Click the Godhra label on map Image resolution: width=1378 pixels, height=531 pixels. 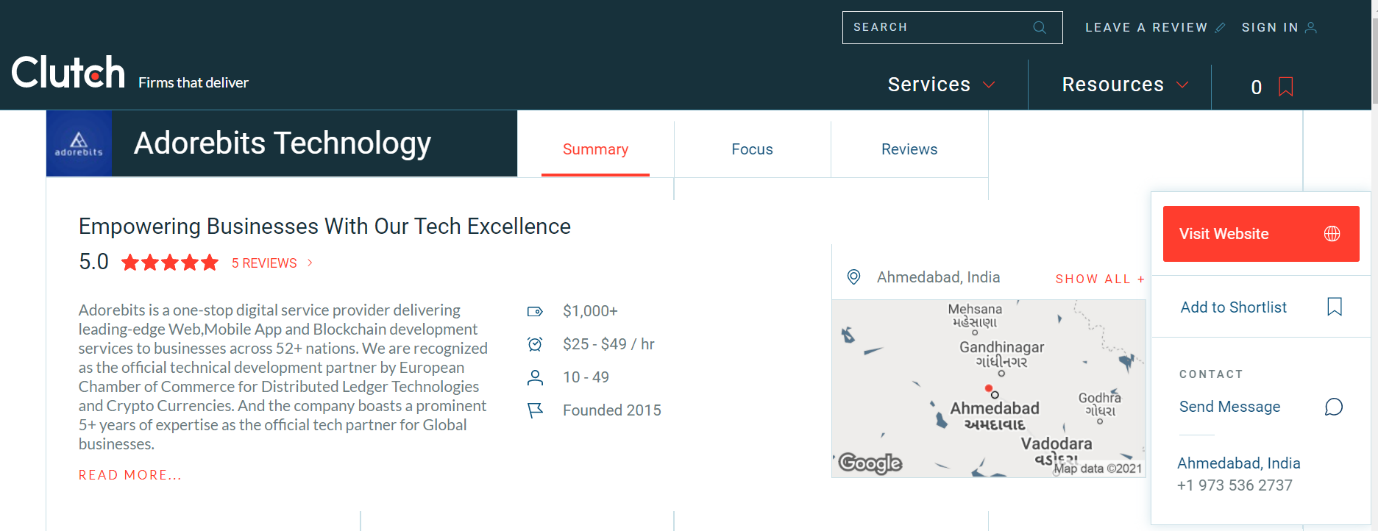pyautogui.click(x=1099, y=398)
